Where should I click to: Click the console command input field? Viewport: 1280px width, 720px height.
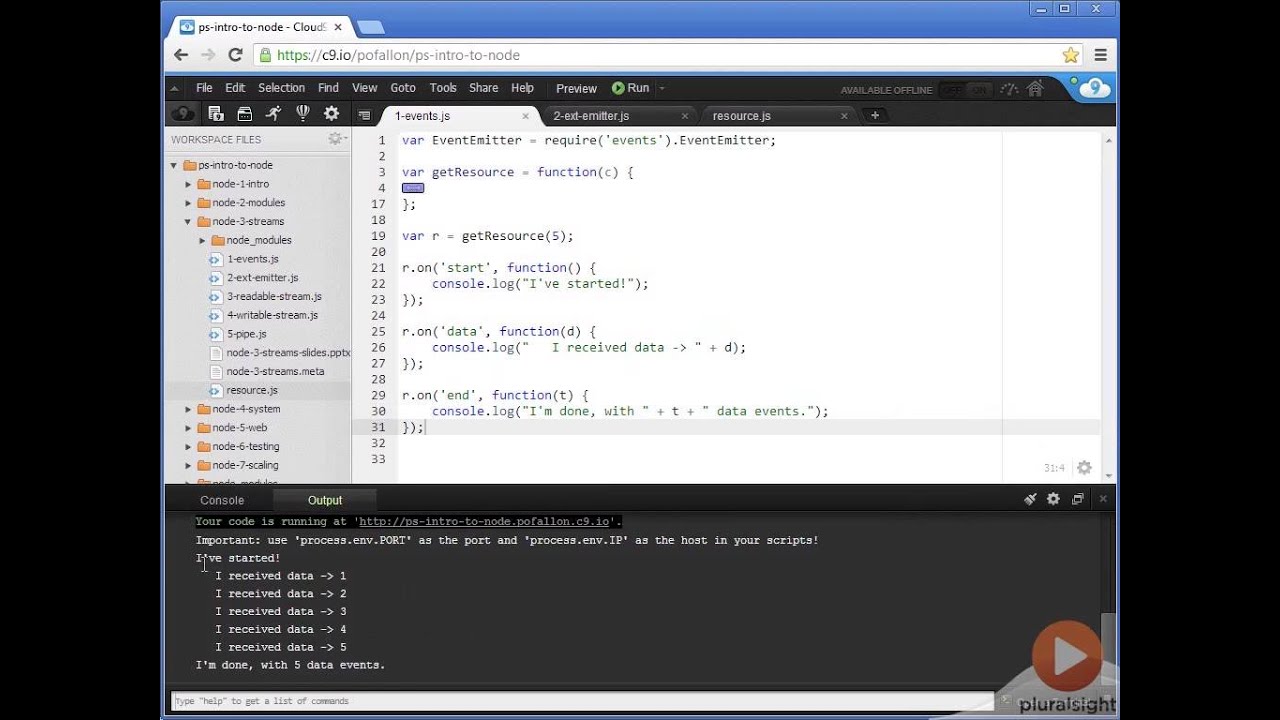(582, 701)
